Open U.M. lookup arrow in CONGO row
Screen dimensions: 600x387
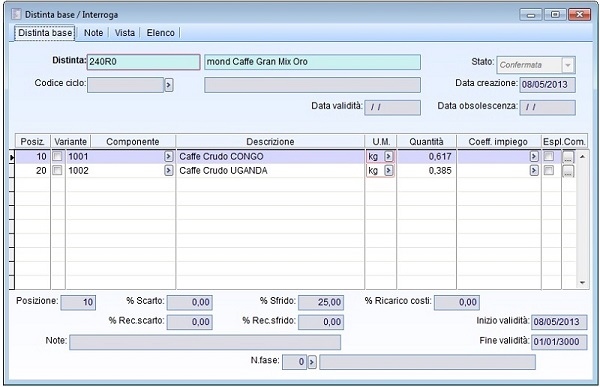388,157
